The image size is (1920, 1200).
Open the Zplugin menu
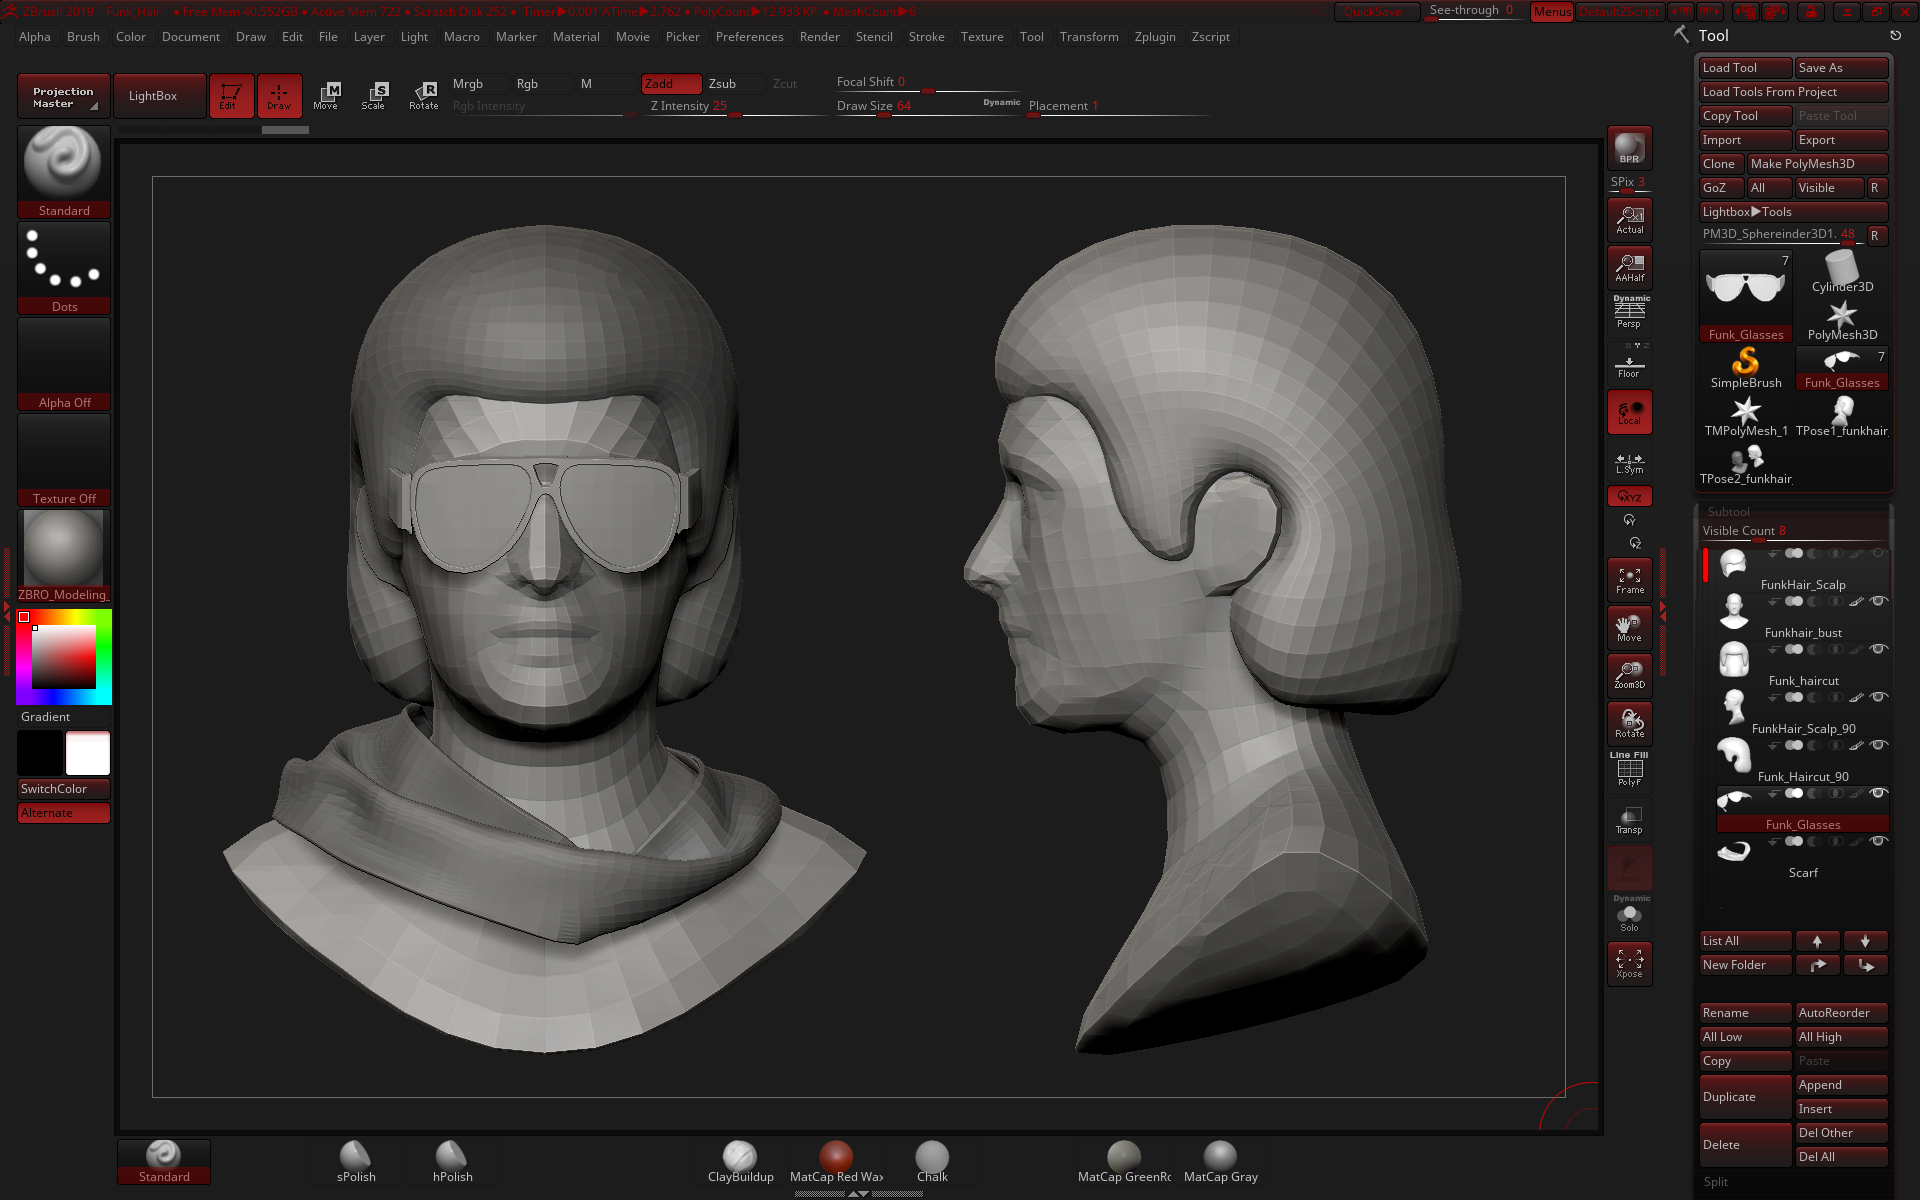pyautogui.click(x=1154, y=37)
